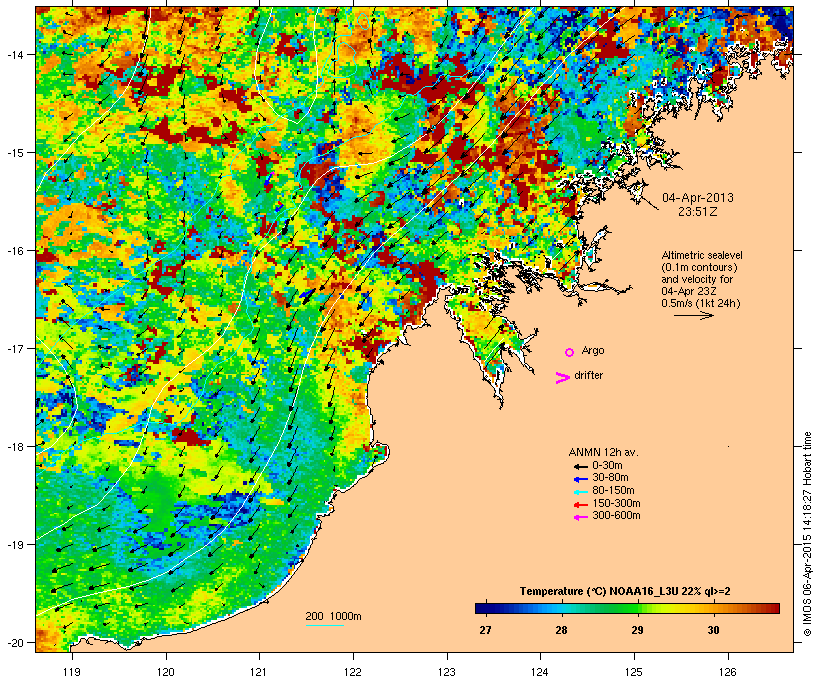Image resolution: width=820 pixels, height=680 pixels.
Task: Click the temperature color bar gradient
Action: pyautogui.click(x=627, y=608)
